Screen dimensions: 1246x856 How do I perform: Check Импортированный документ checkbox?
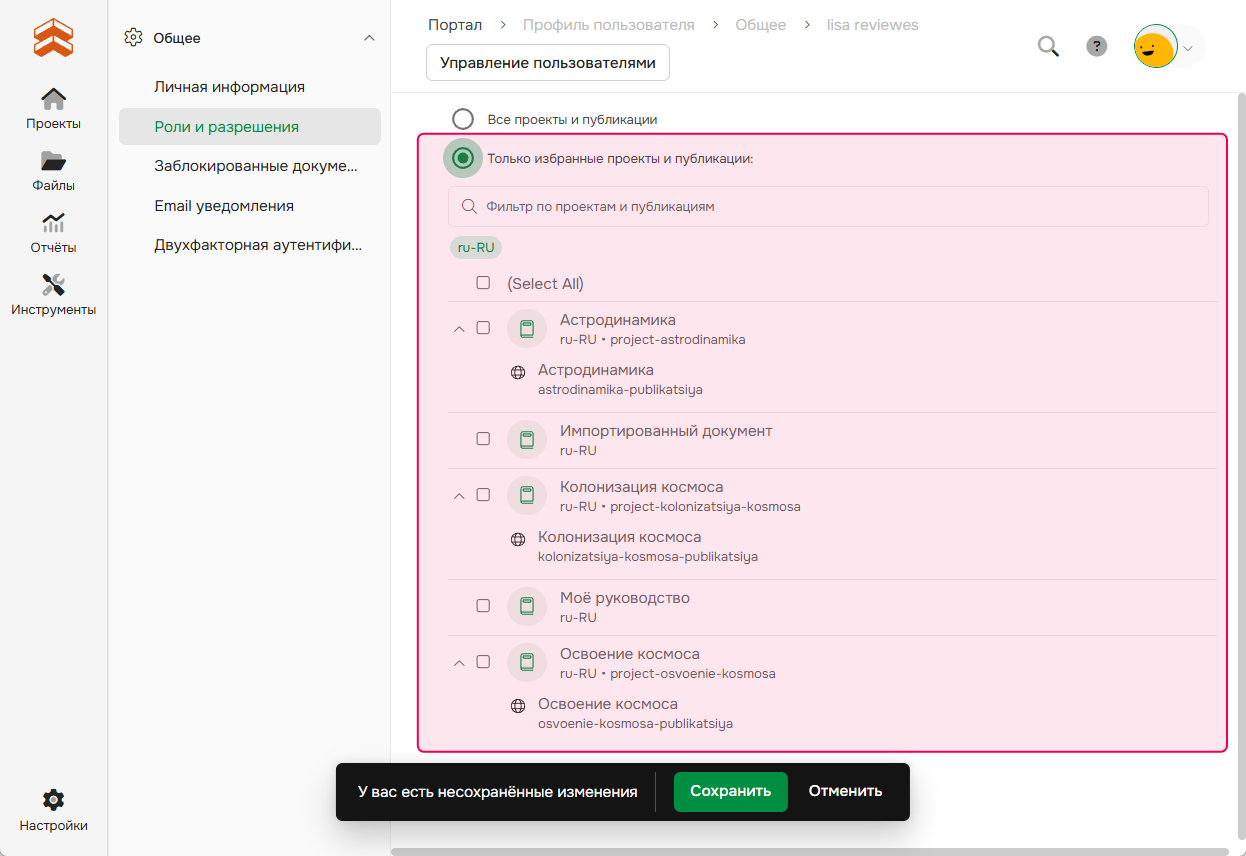[483, 439]
